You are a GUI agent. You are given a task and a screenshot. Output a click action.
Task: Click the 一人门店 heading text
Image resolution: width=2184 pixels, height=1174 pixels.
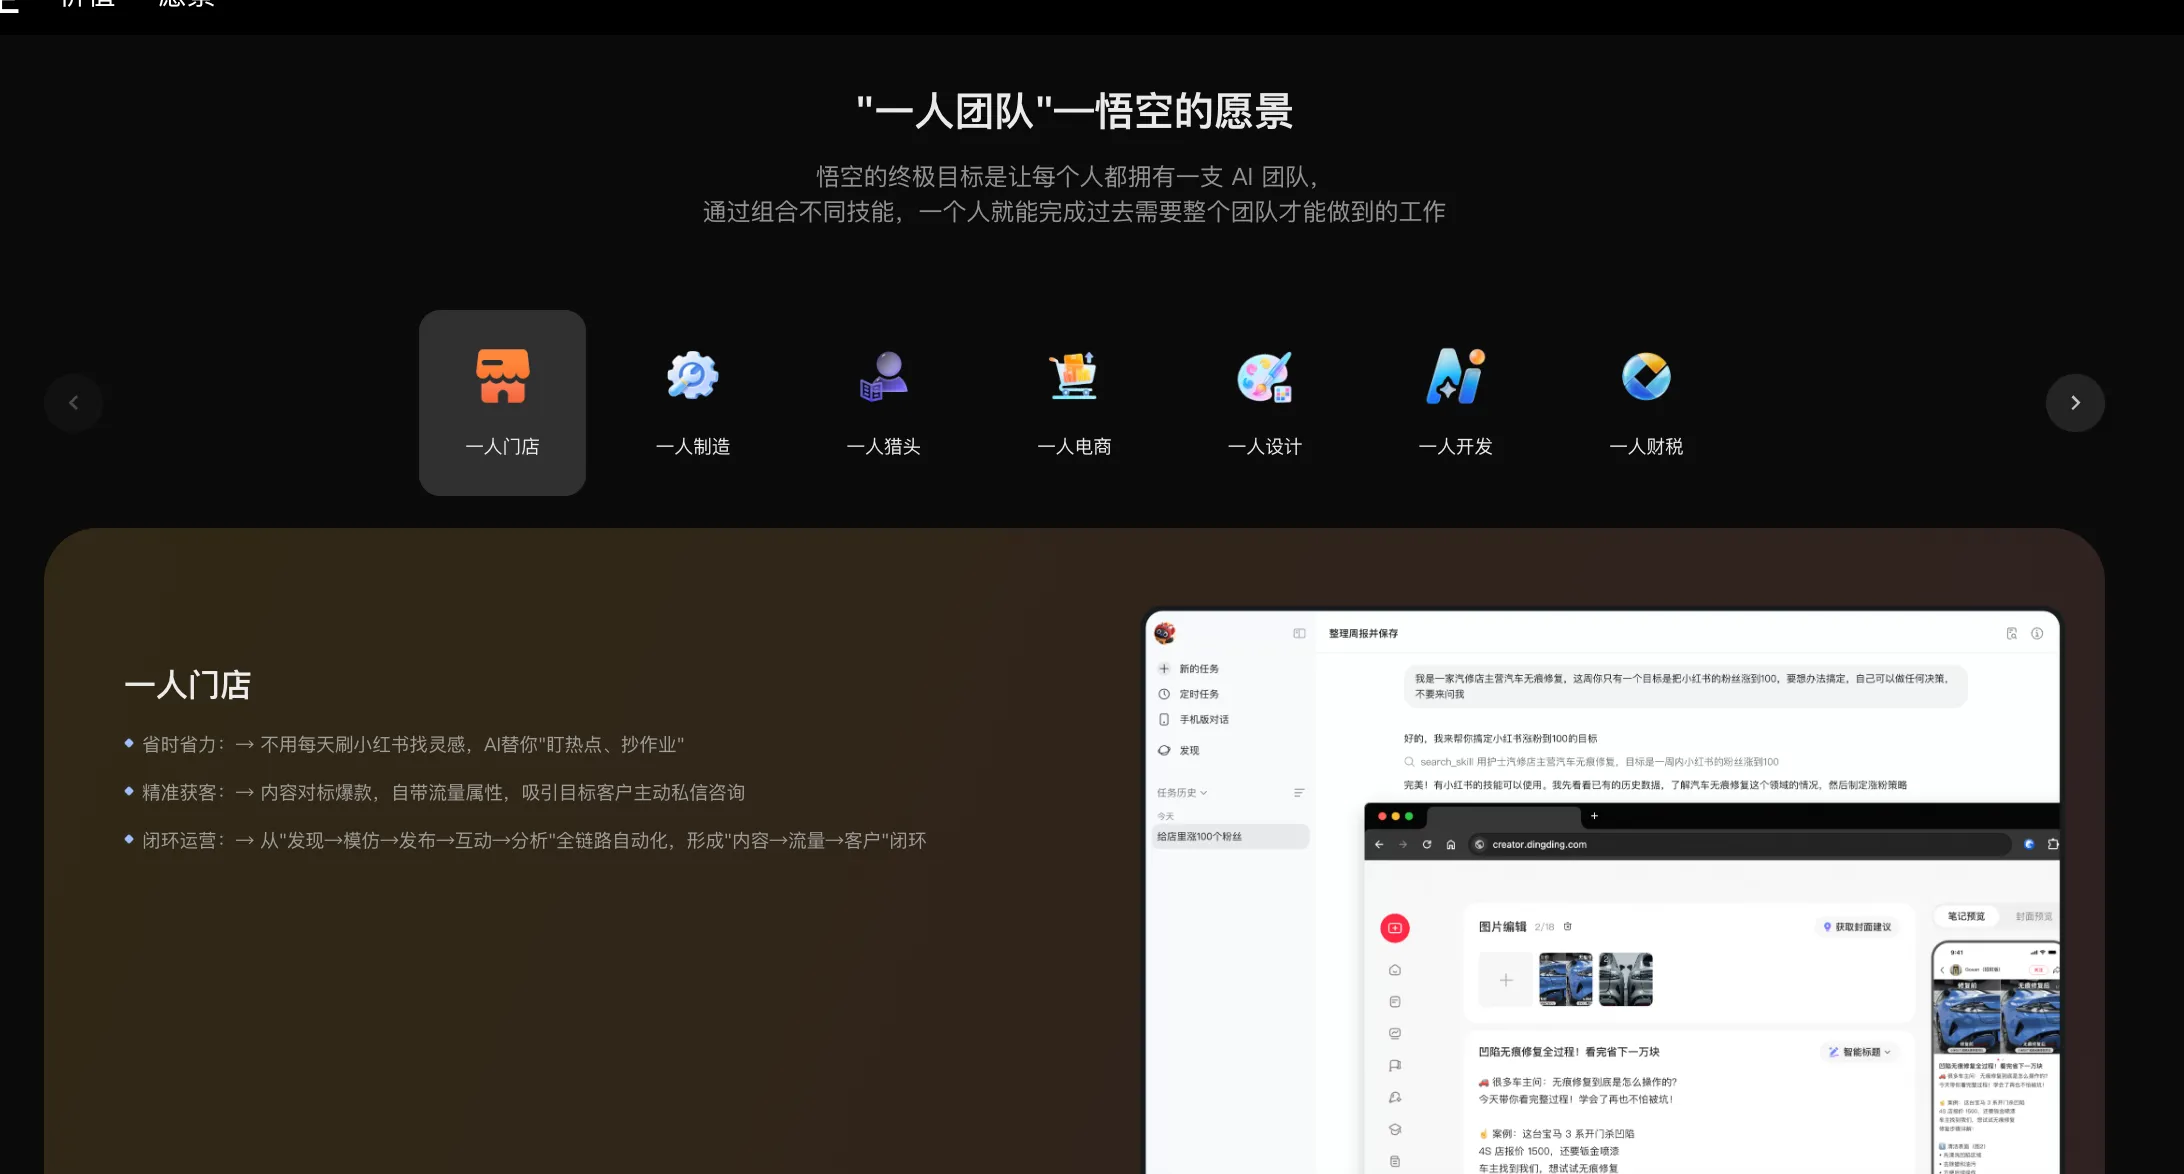[x=187, y=685]
